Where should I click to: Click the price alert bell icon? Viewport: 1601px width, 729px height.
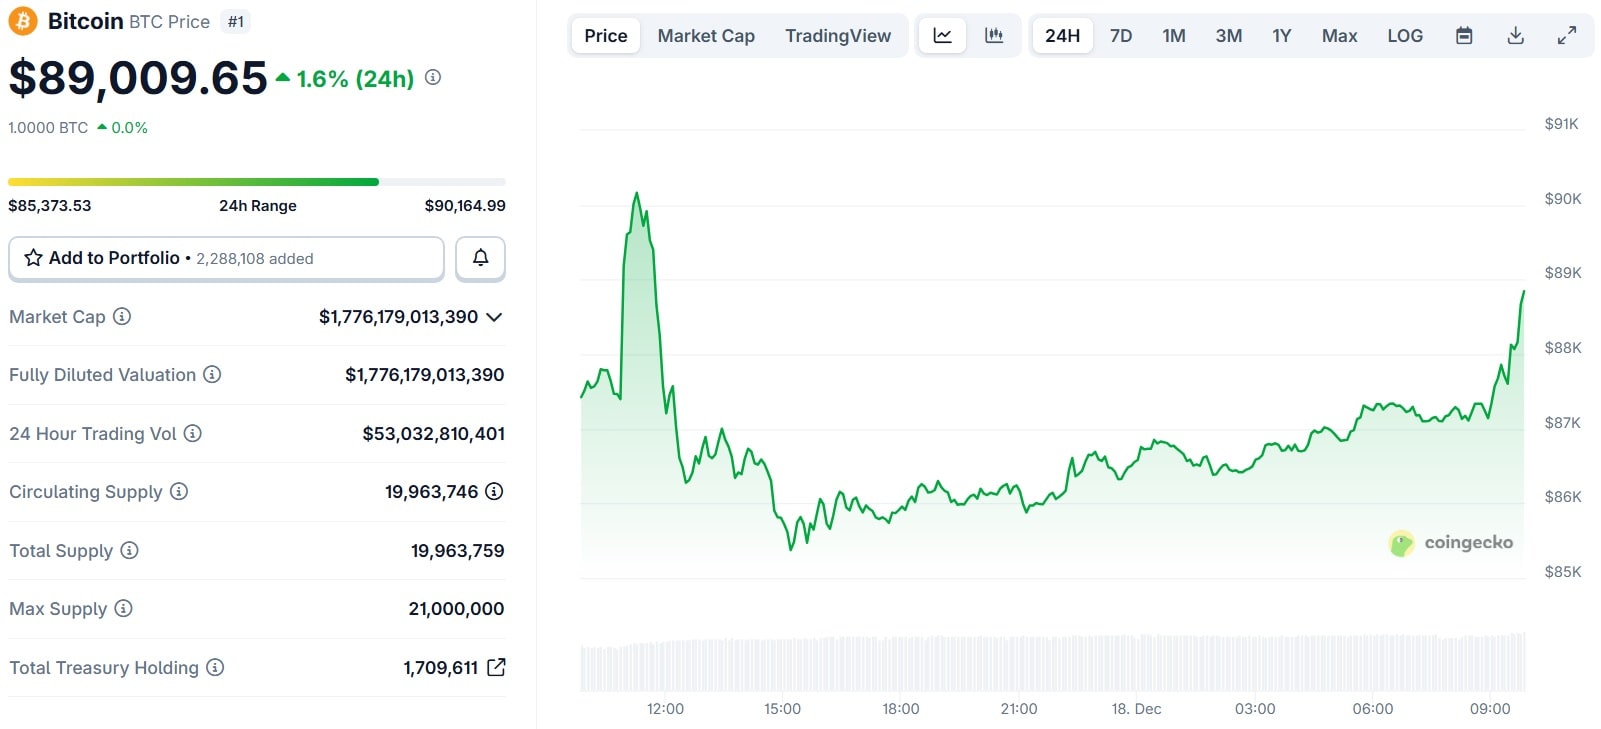pos(480,258)
